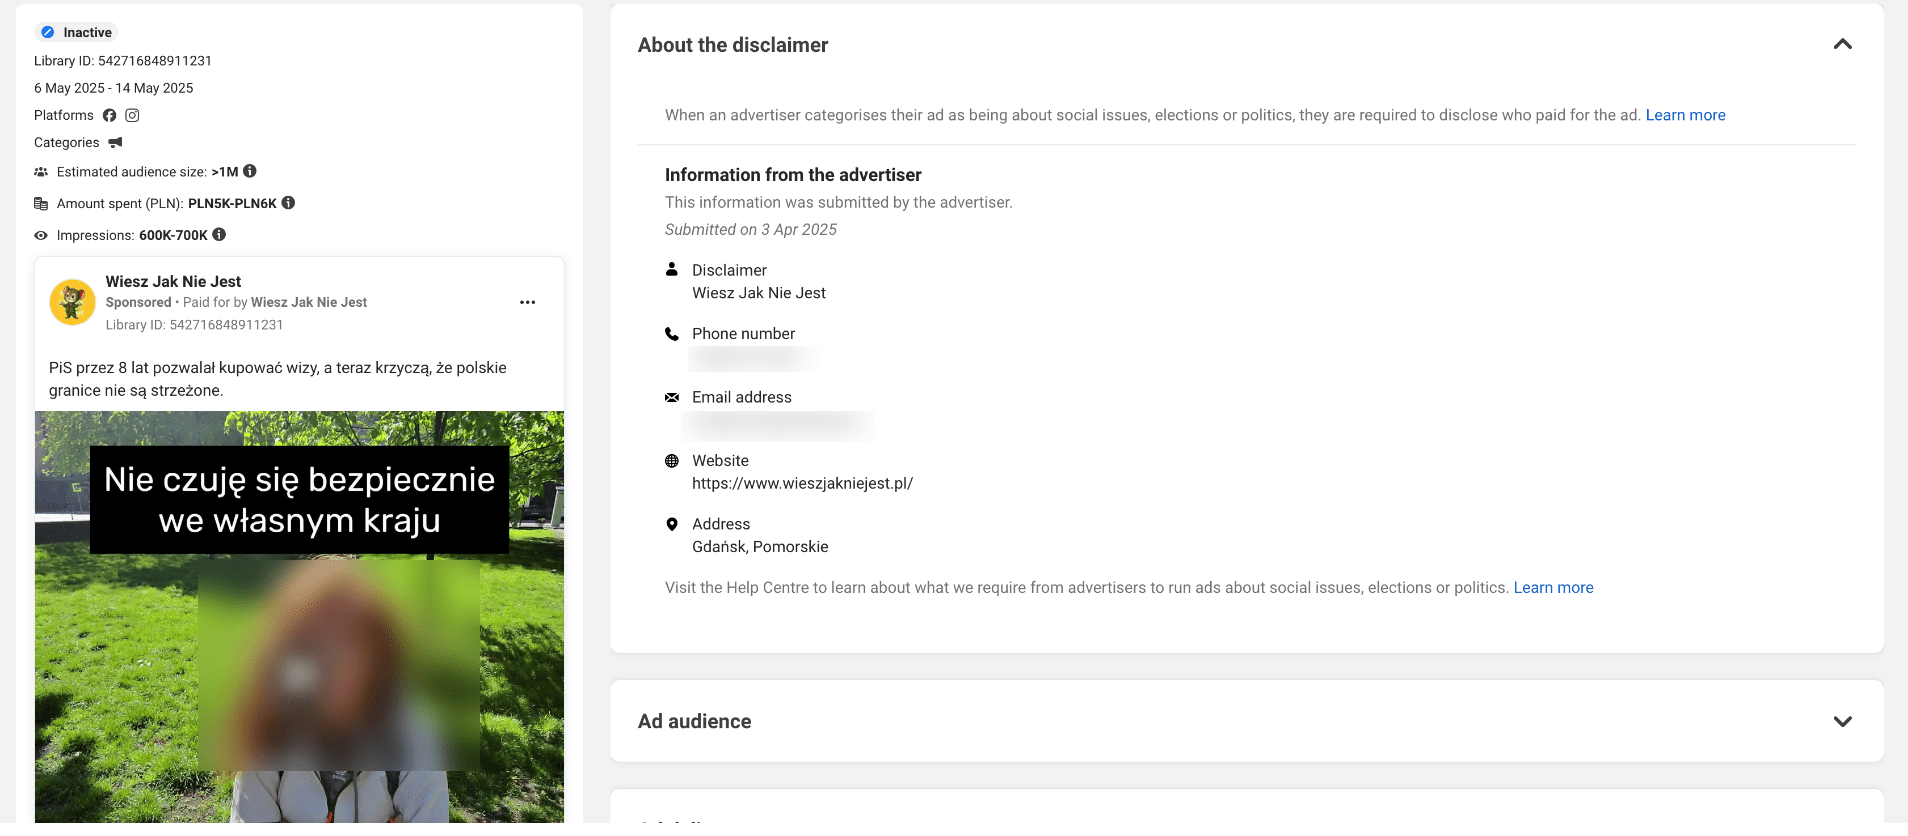This screenshot has height=836, width=1908.
Task: Click the Ad audience heading
Action: 695,721
